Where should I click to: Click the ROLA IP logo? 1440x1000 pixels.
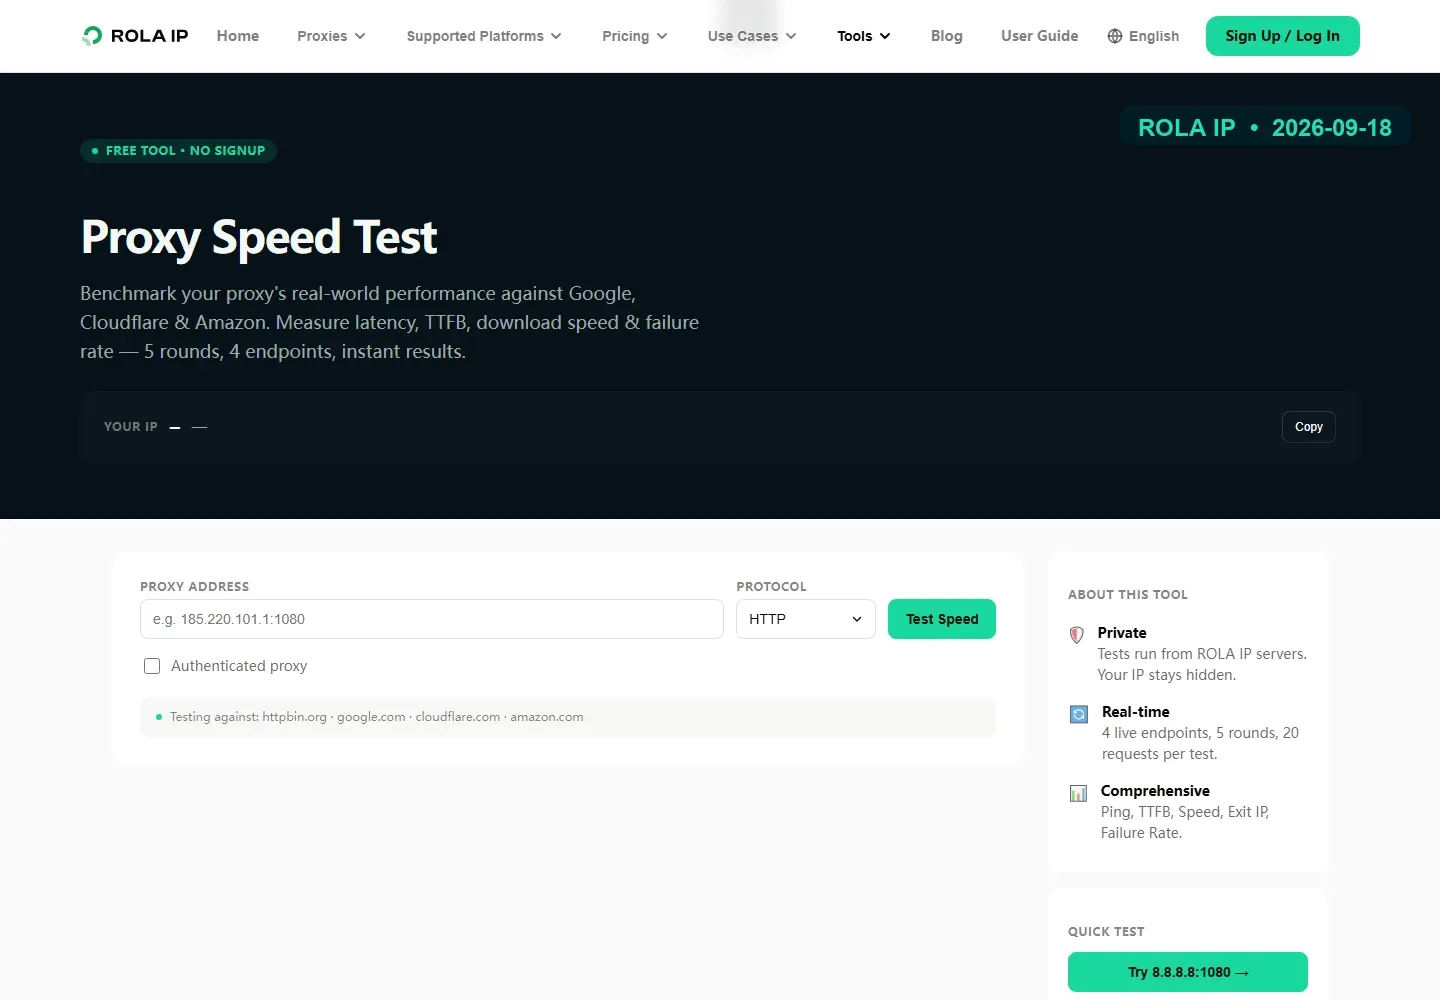(x=135, y=36)
